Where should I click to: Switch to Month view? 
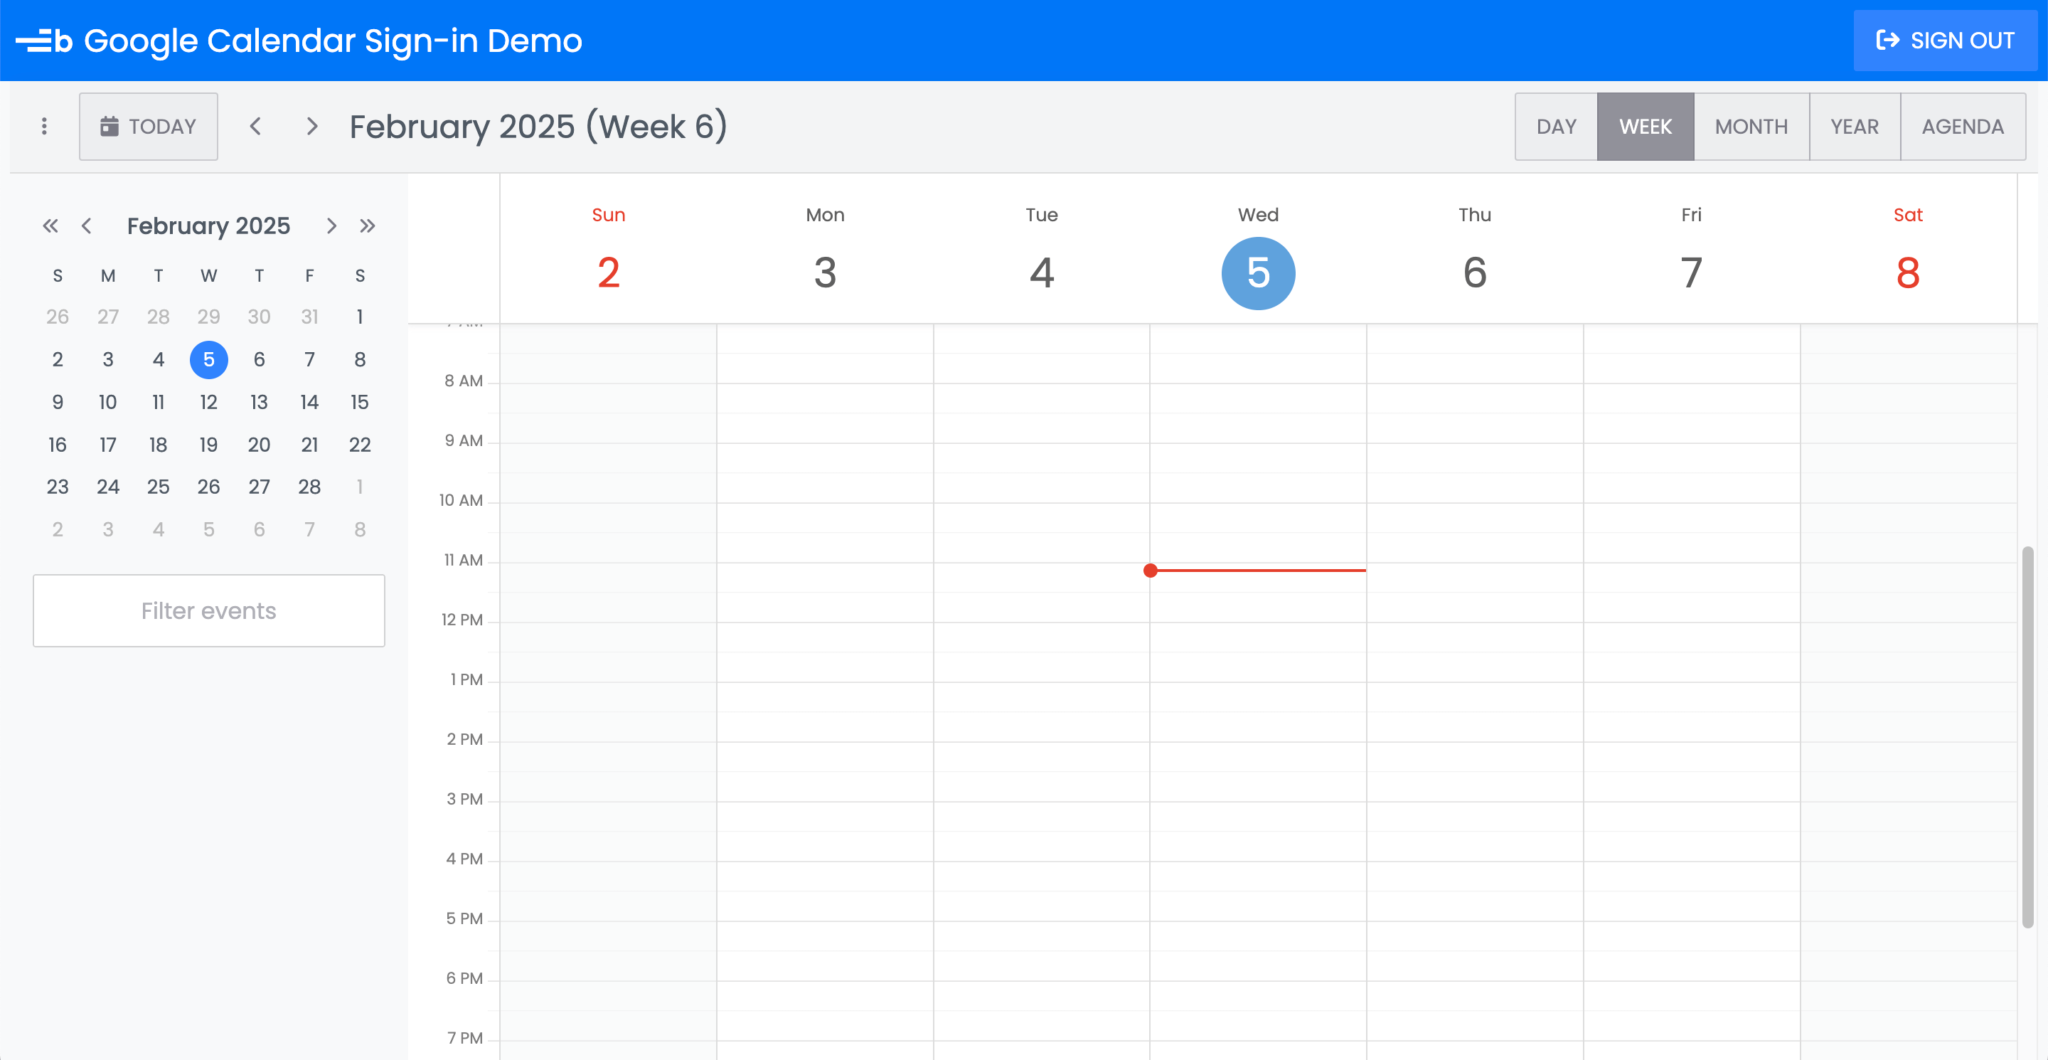(1751, 127)
